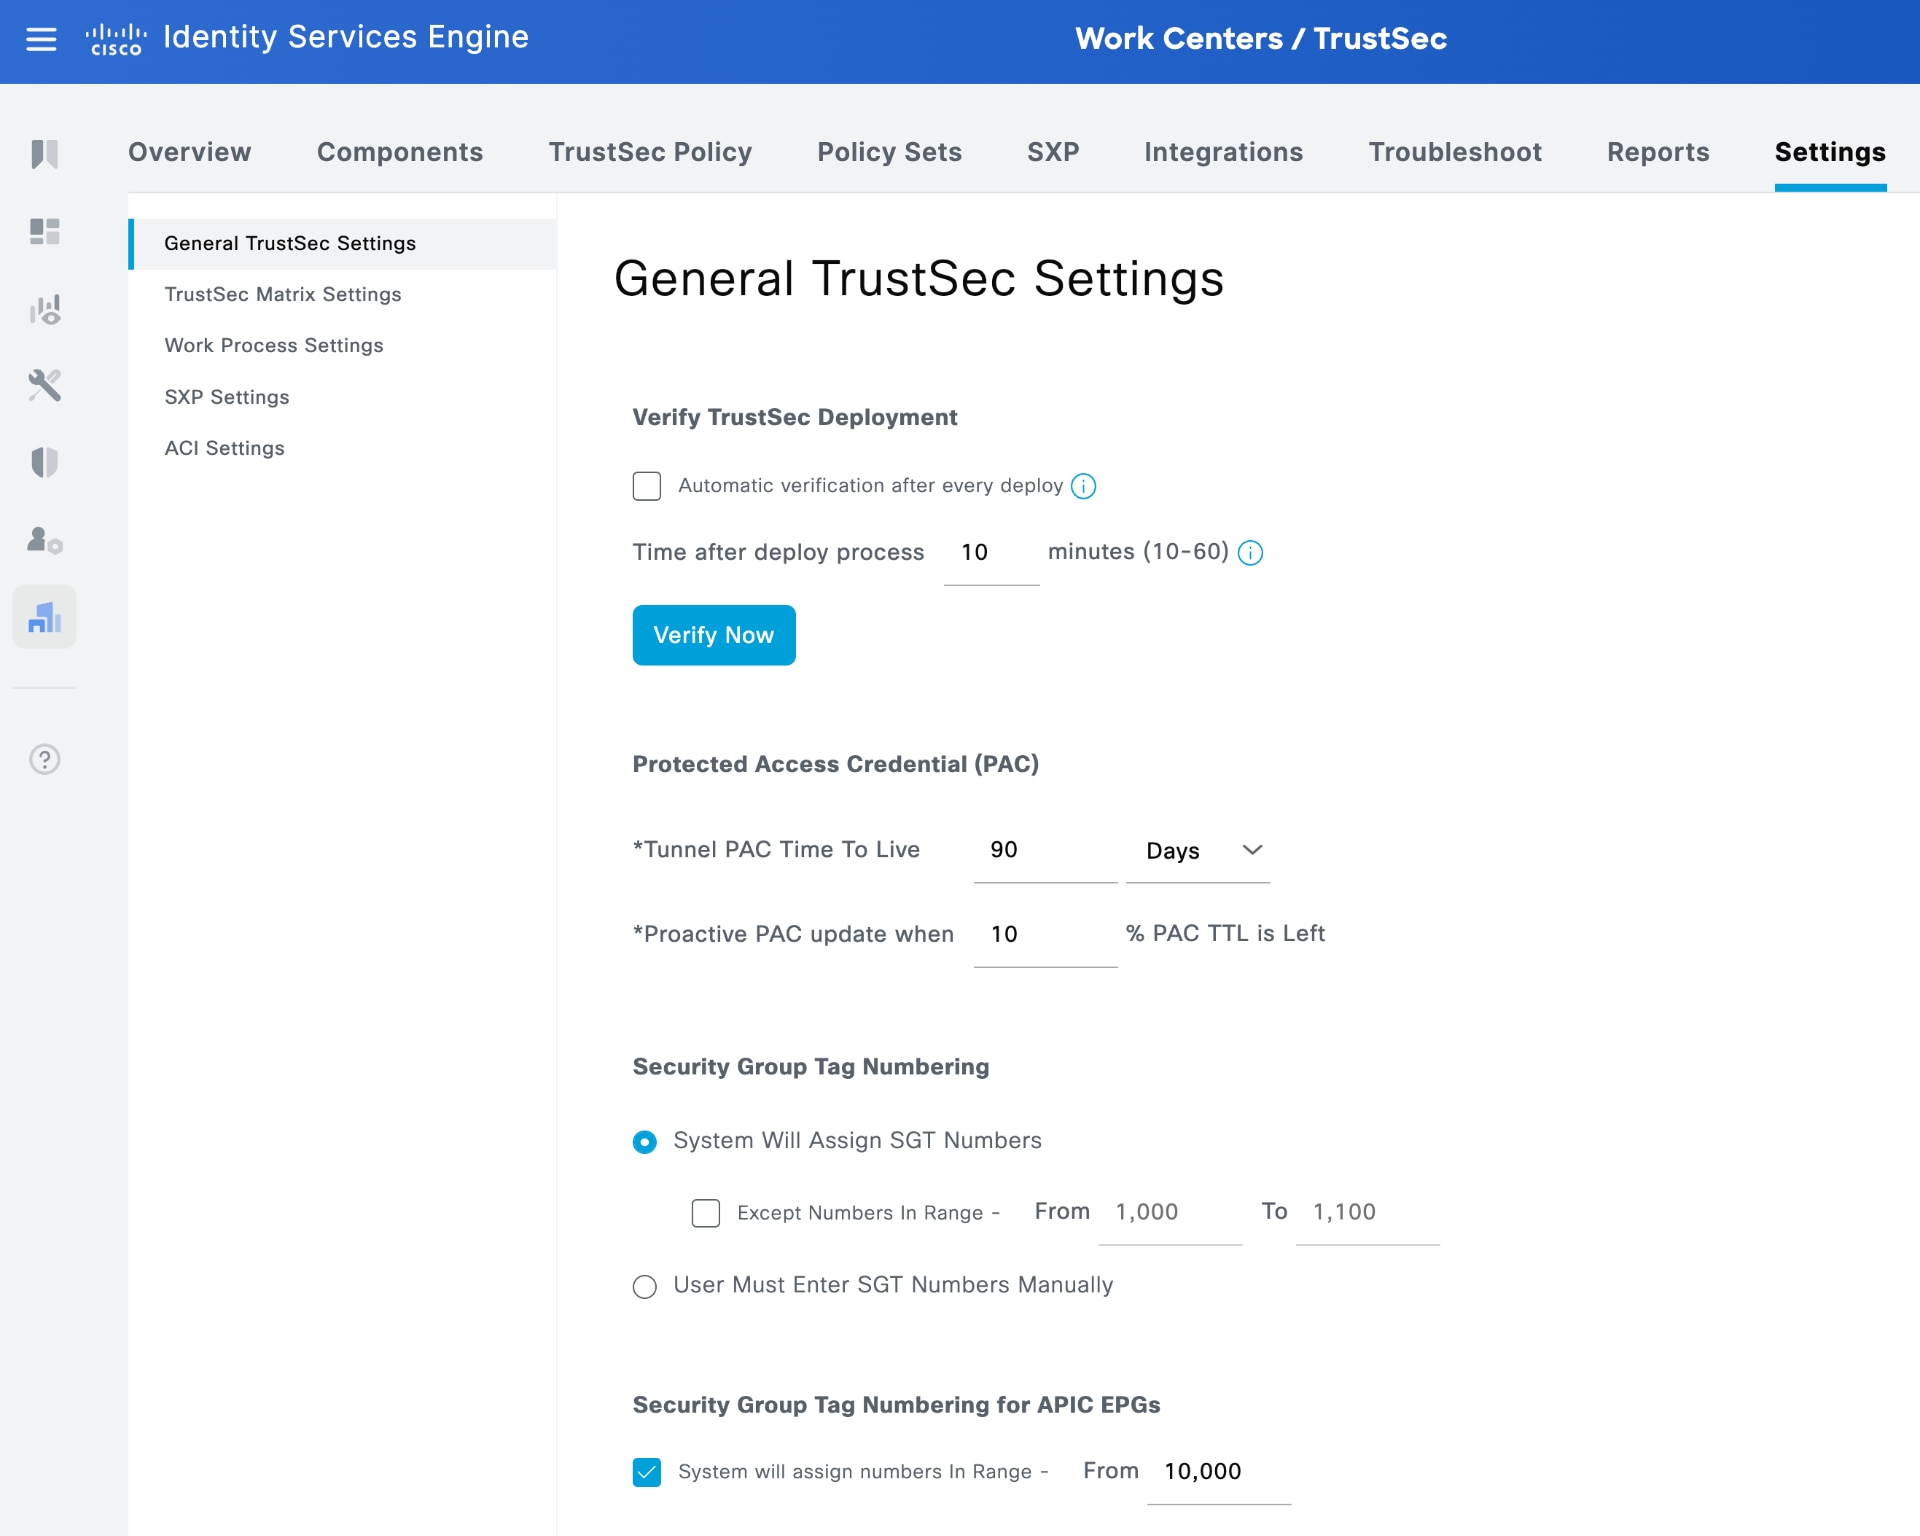Open the hamburger navigation menu
The width and height of the screenshot is (1920, 1536).
(x=41, y=40)
